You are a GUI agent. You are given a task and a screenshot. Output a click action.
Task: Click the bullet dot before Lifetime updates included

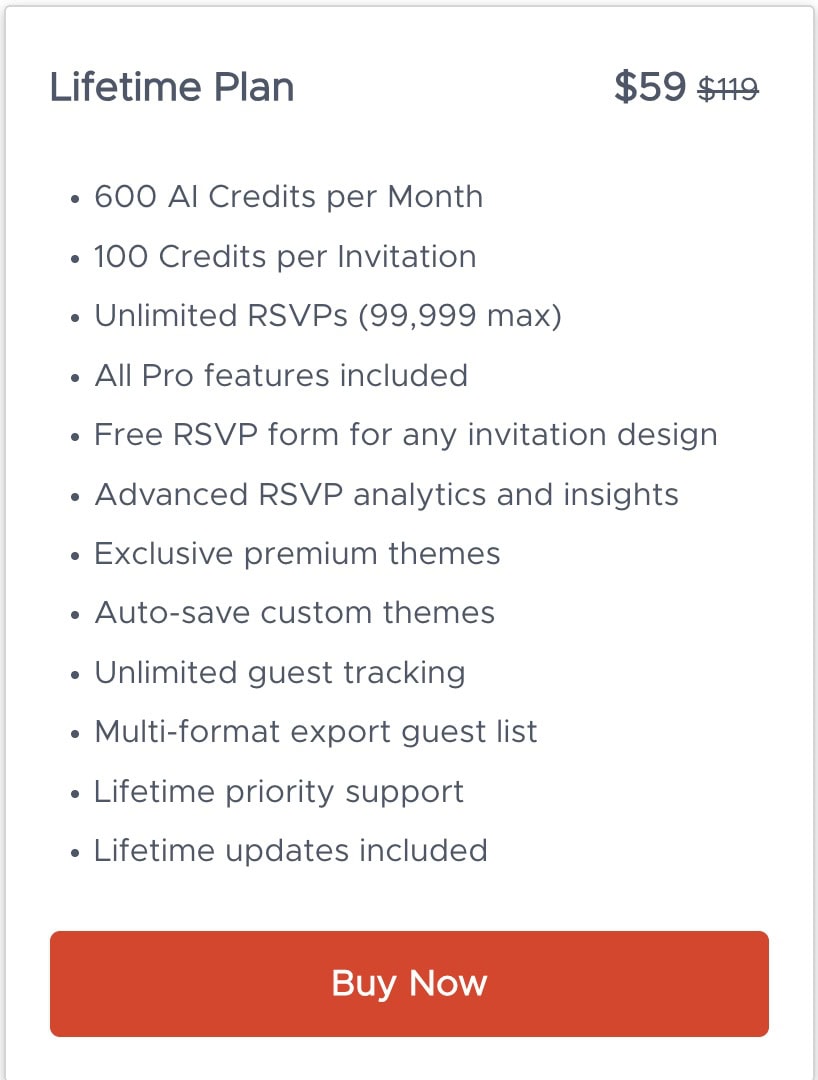75,854
